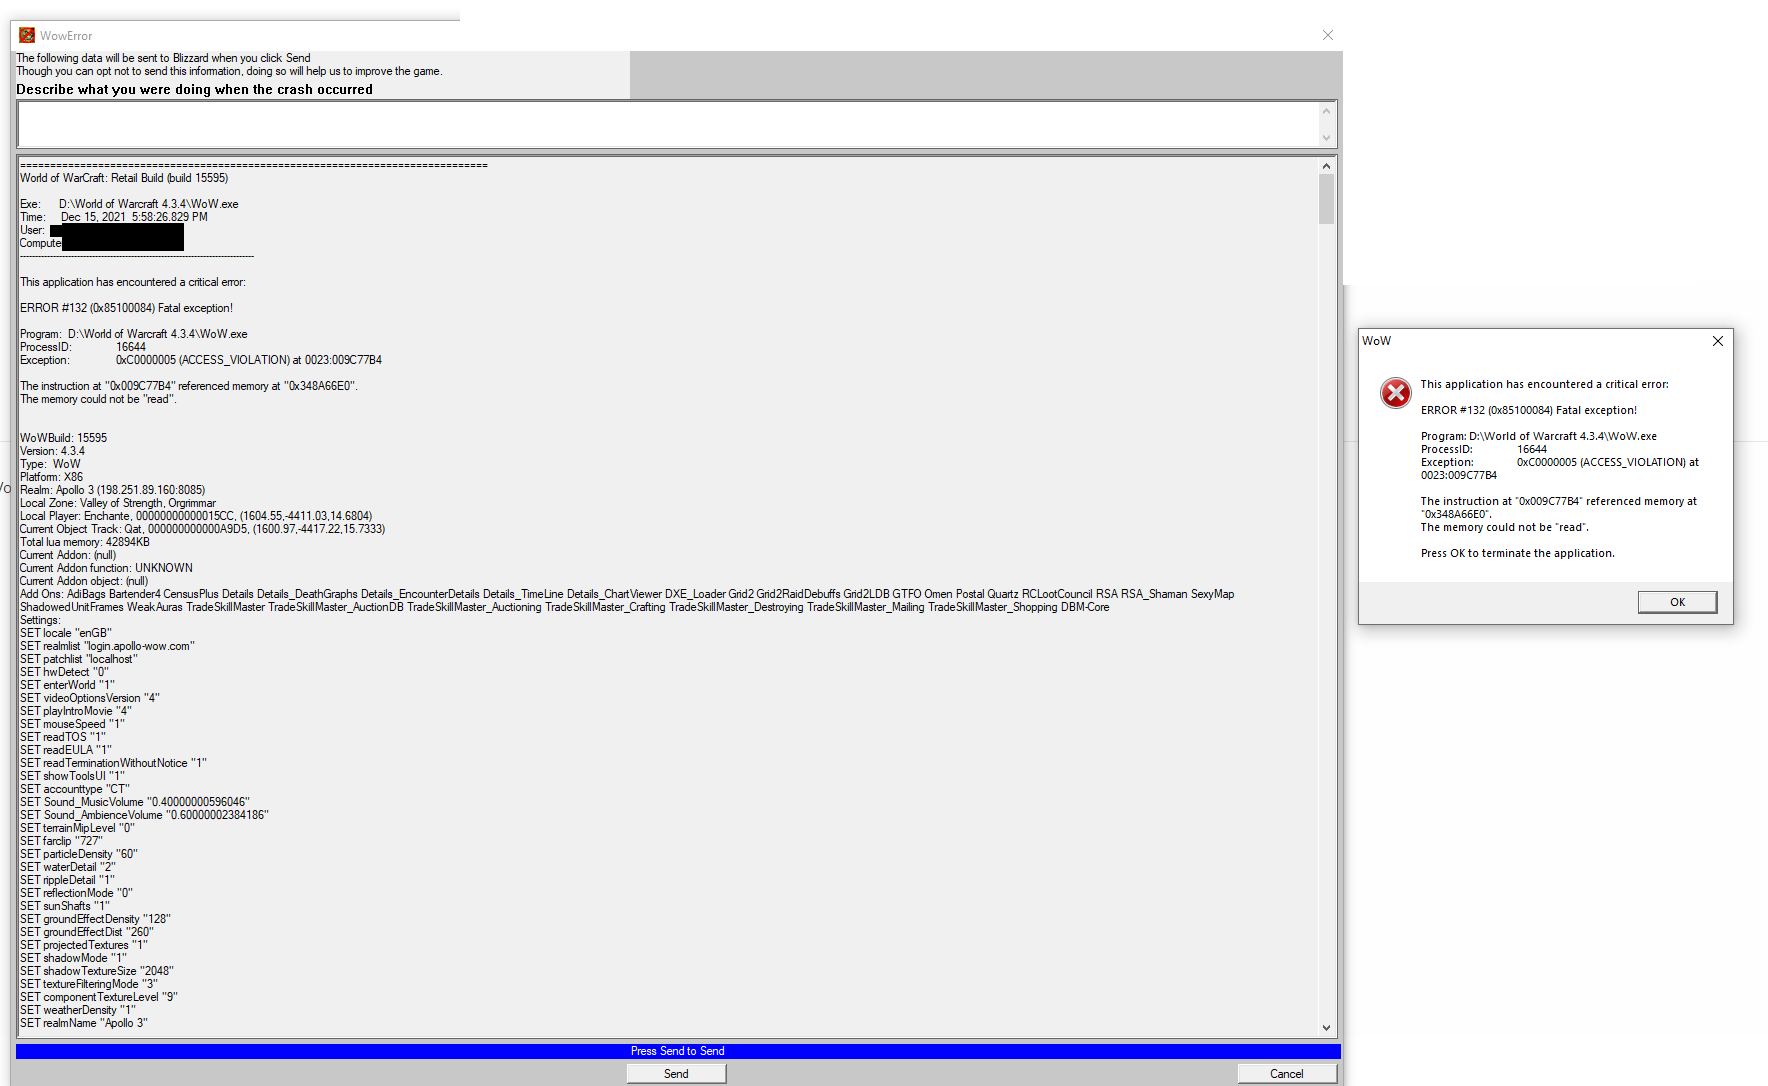
Task: Click the blue 'Press Send to Send' bar
Action: click(x=678, y=1051)
